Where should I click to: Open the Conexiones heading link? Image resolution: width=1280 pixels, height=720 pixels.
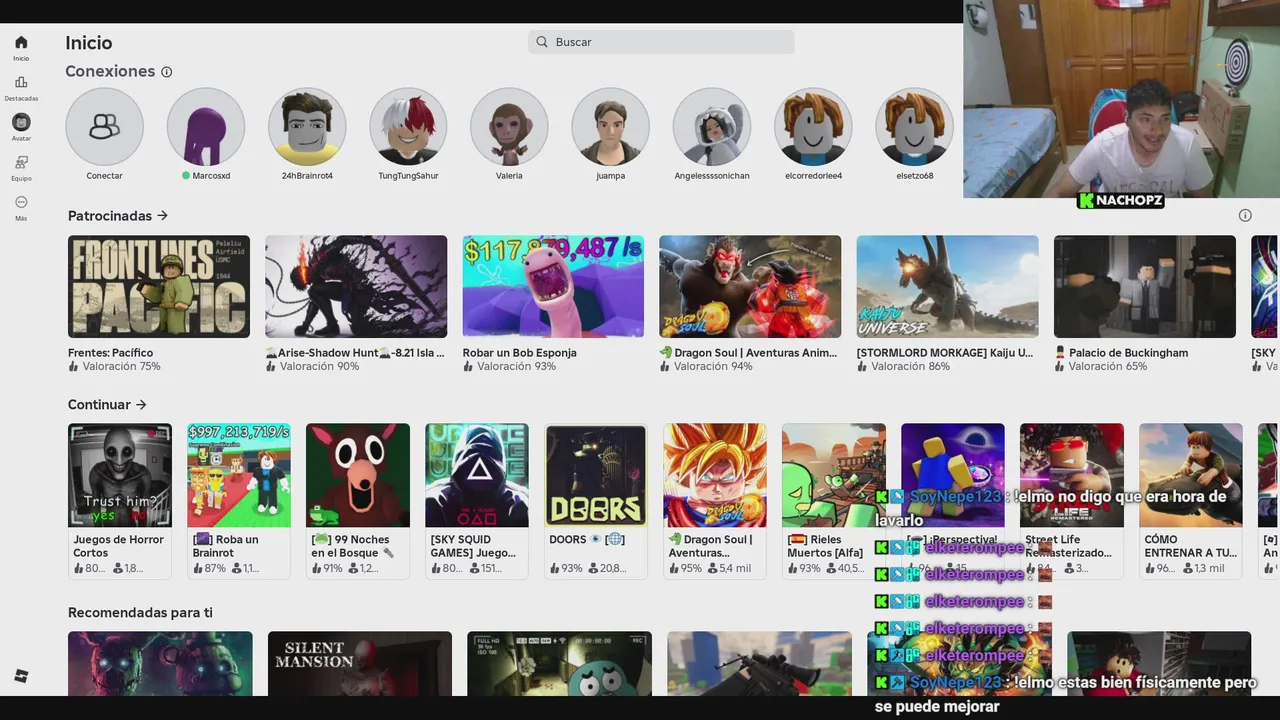110,72
